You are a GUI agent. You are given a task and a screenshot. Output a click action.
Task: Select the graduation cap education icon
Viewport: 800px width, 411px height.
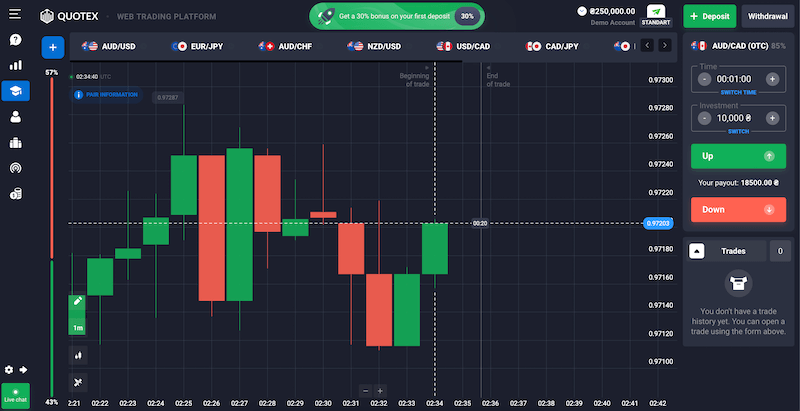click(x=15, y=91)
